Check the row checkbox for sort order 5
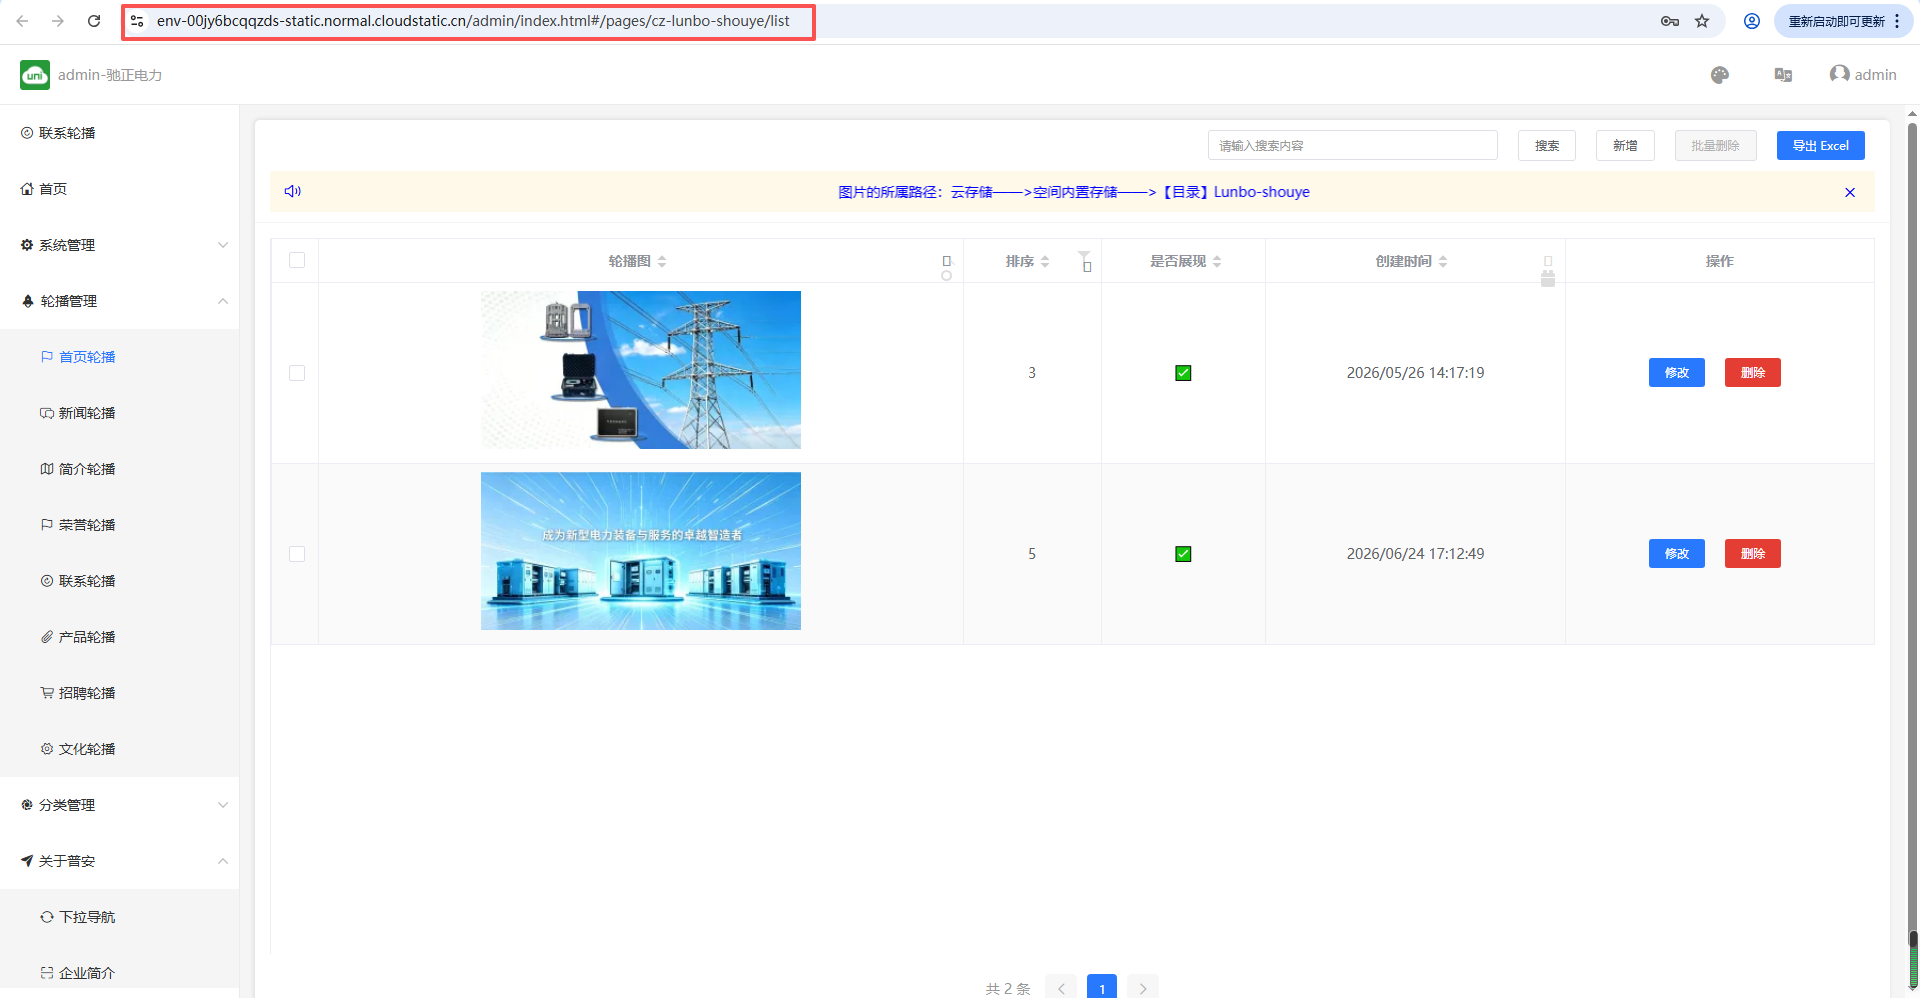 pos(297,554)
